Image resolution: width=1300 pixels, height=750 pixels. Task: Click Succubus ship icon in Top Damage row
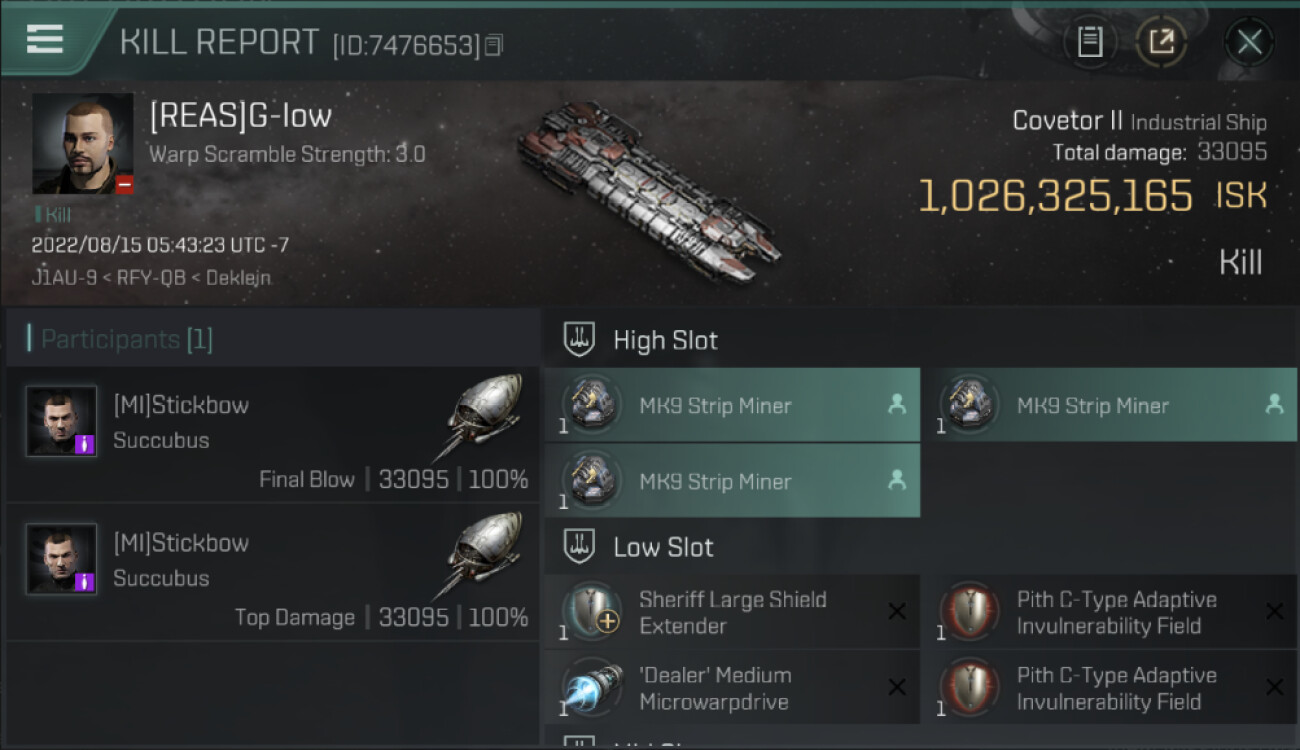point(485,555)
